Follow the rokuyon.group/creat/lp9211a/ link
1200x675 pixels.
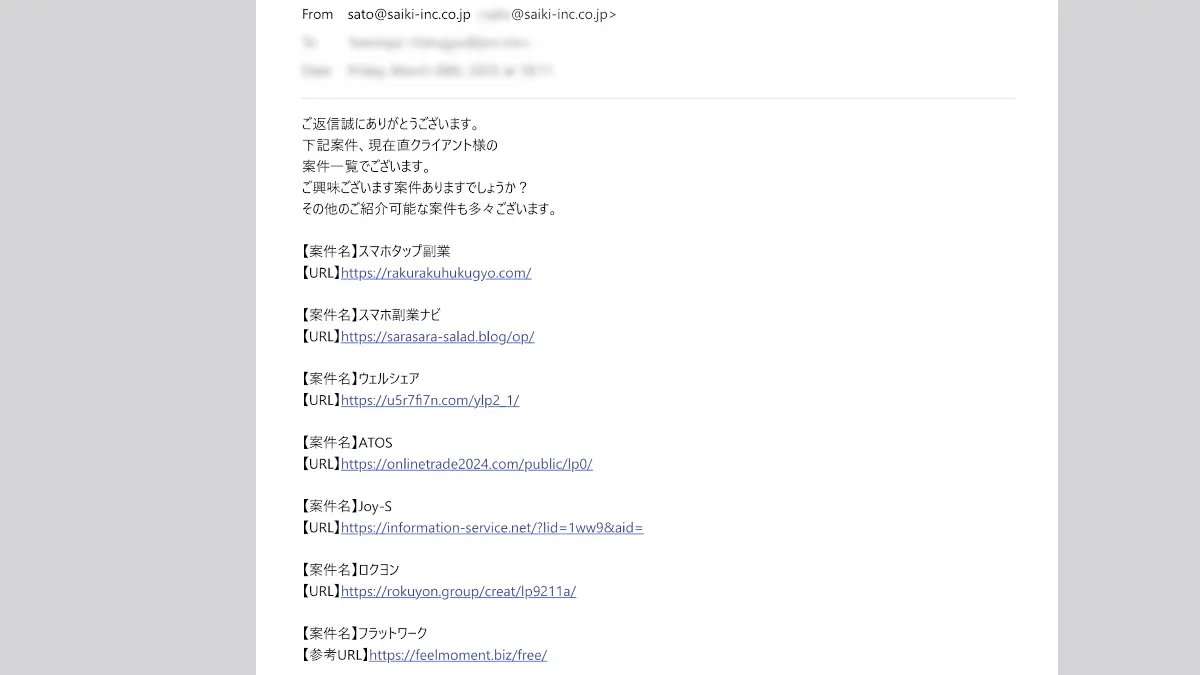pos(458,592)
